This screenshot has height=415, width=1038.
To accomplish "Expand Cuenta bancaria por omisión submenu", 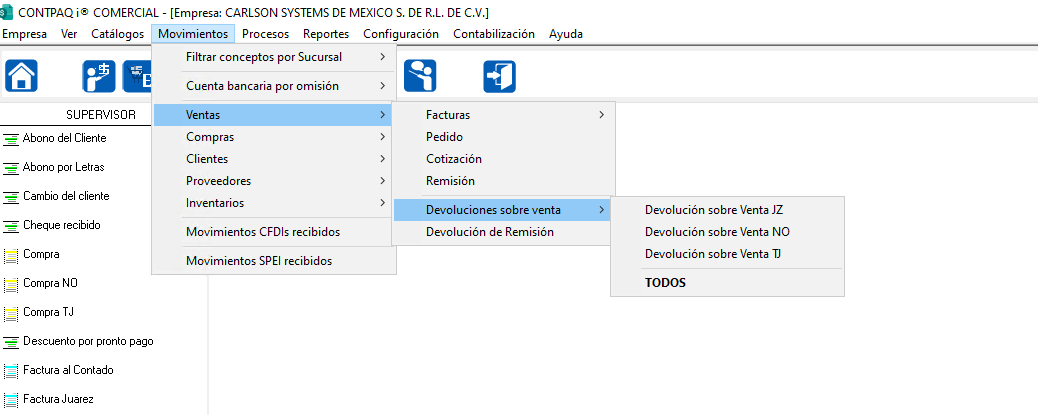I will click(274, 86).
